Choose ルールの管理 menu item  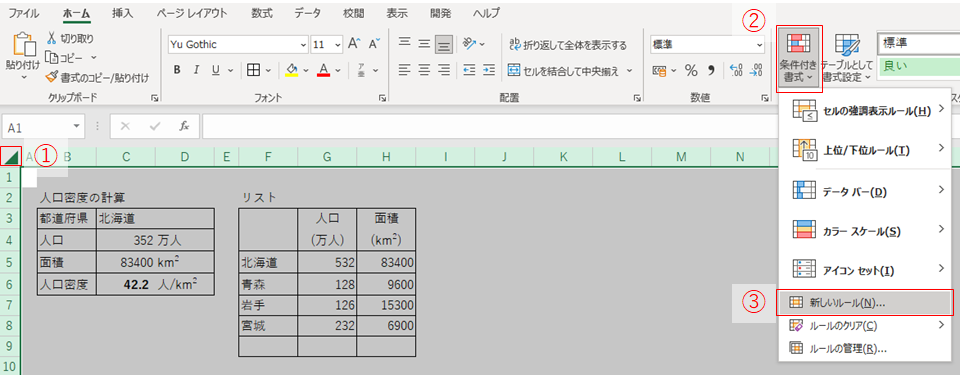coord(866,348)
